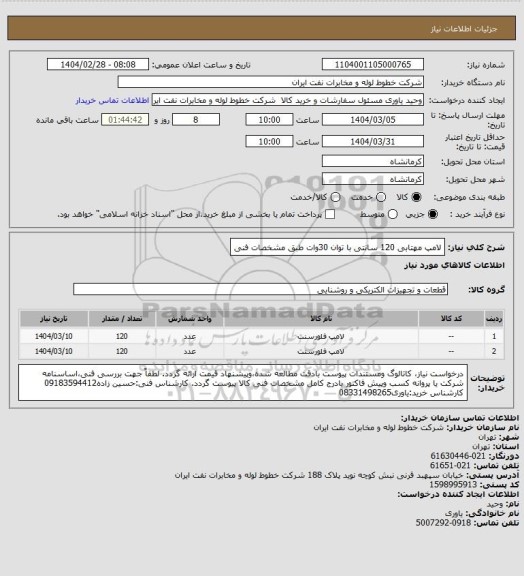Image resolution: width=524 pixels, height=576 pixels.
Task: Click the need number field 1104001105000765
Action: click(373, 64)
